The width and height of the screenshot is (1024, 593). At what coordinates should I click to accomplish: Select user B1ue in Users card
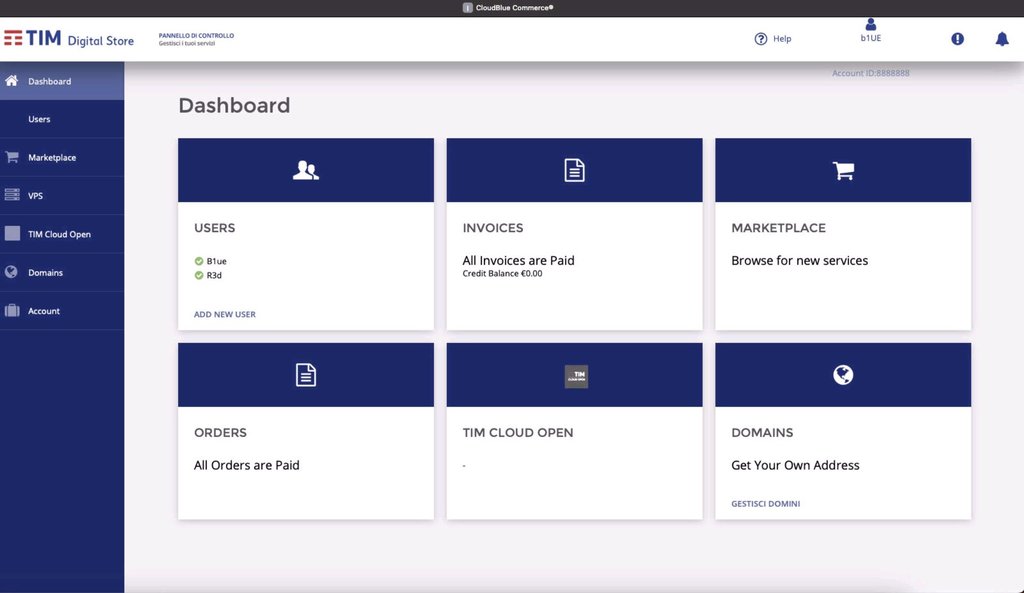point(216,261)
